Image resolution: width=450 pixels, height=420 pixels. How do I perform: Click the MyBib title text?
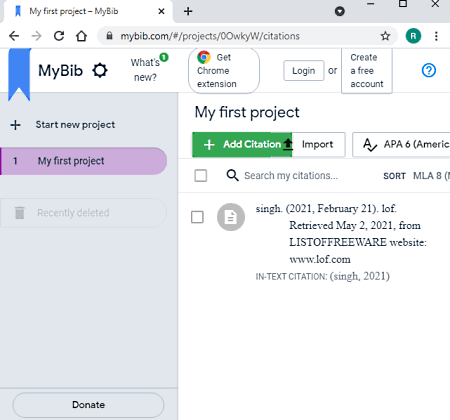click(x=60, y=71)
